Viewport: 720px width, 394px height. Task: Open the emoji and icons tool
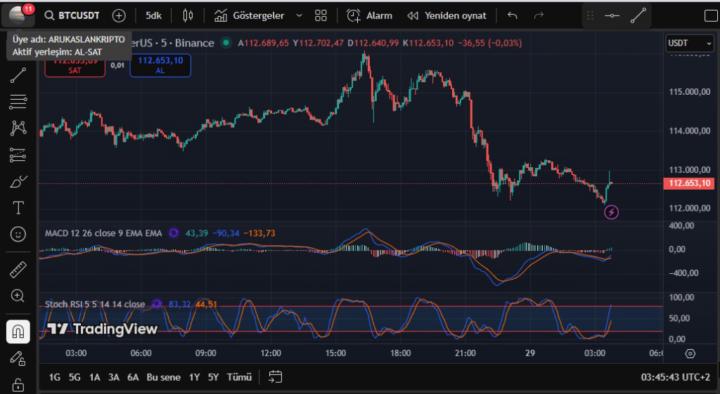[x=18, y=234]
